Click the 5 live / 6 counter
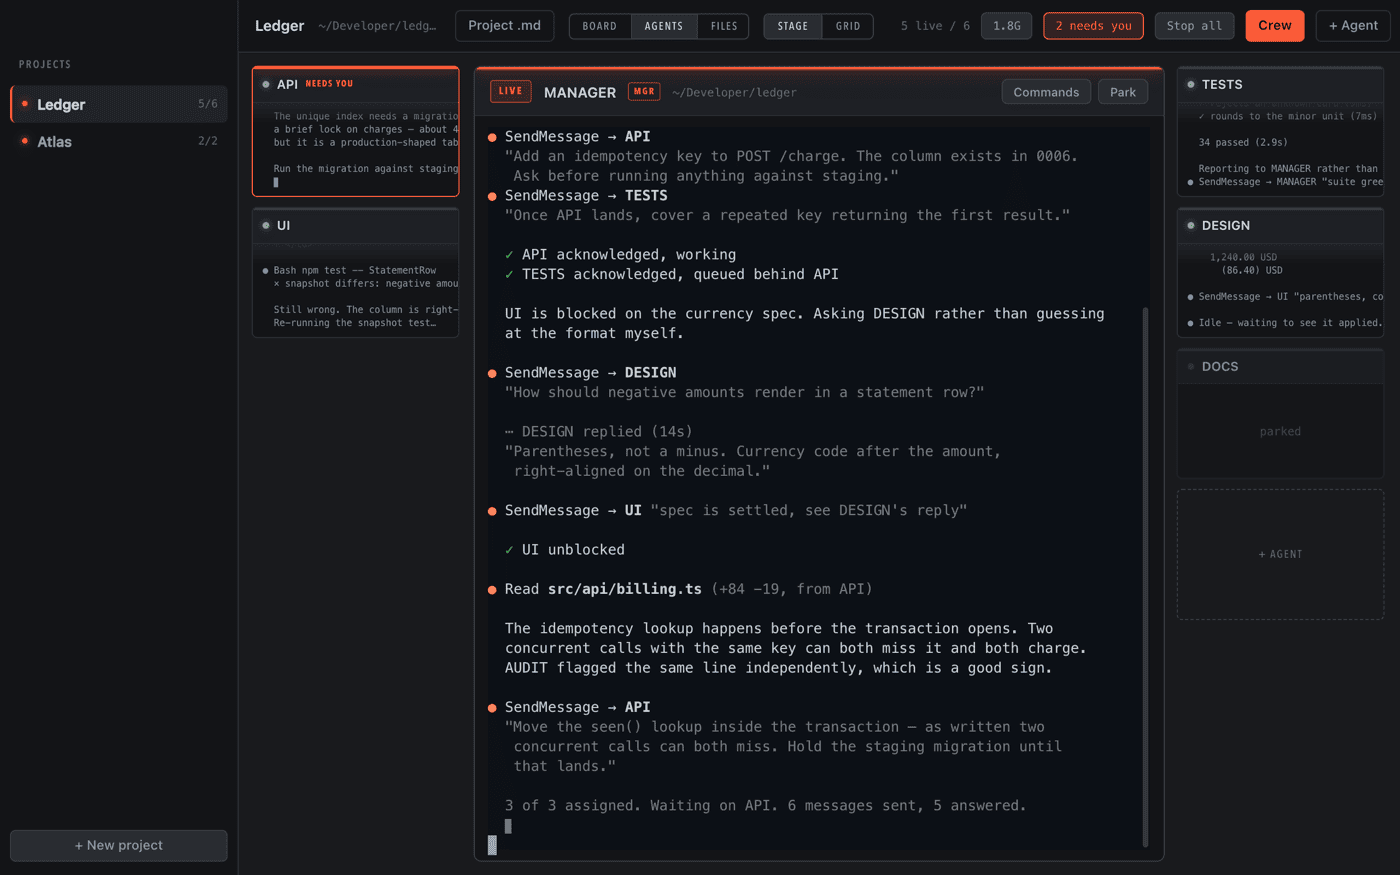The width and height of the screenshot is (1400, 875). pos(935,26)
